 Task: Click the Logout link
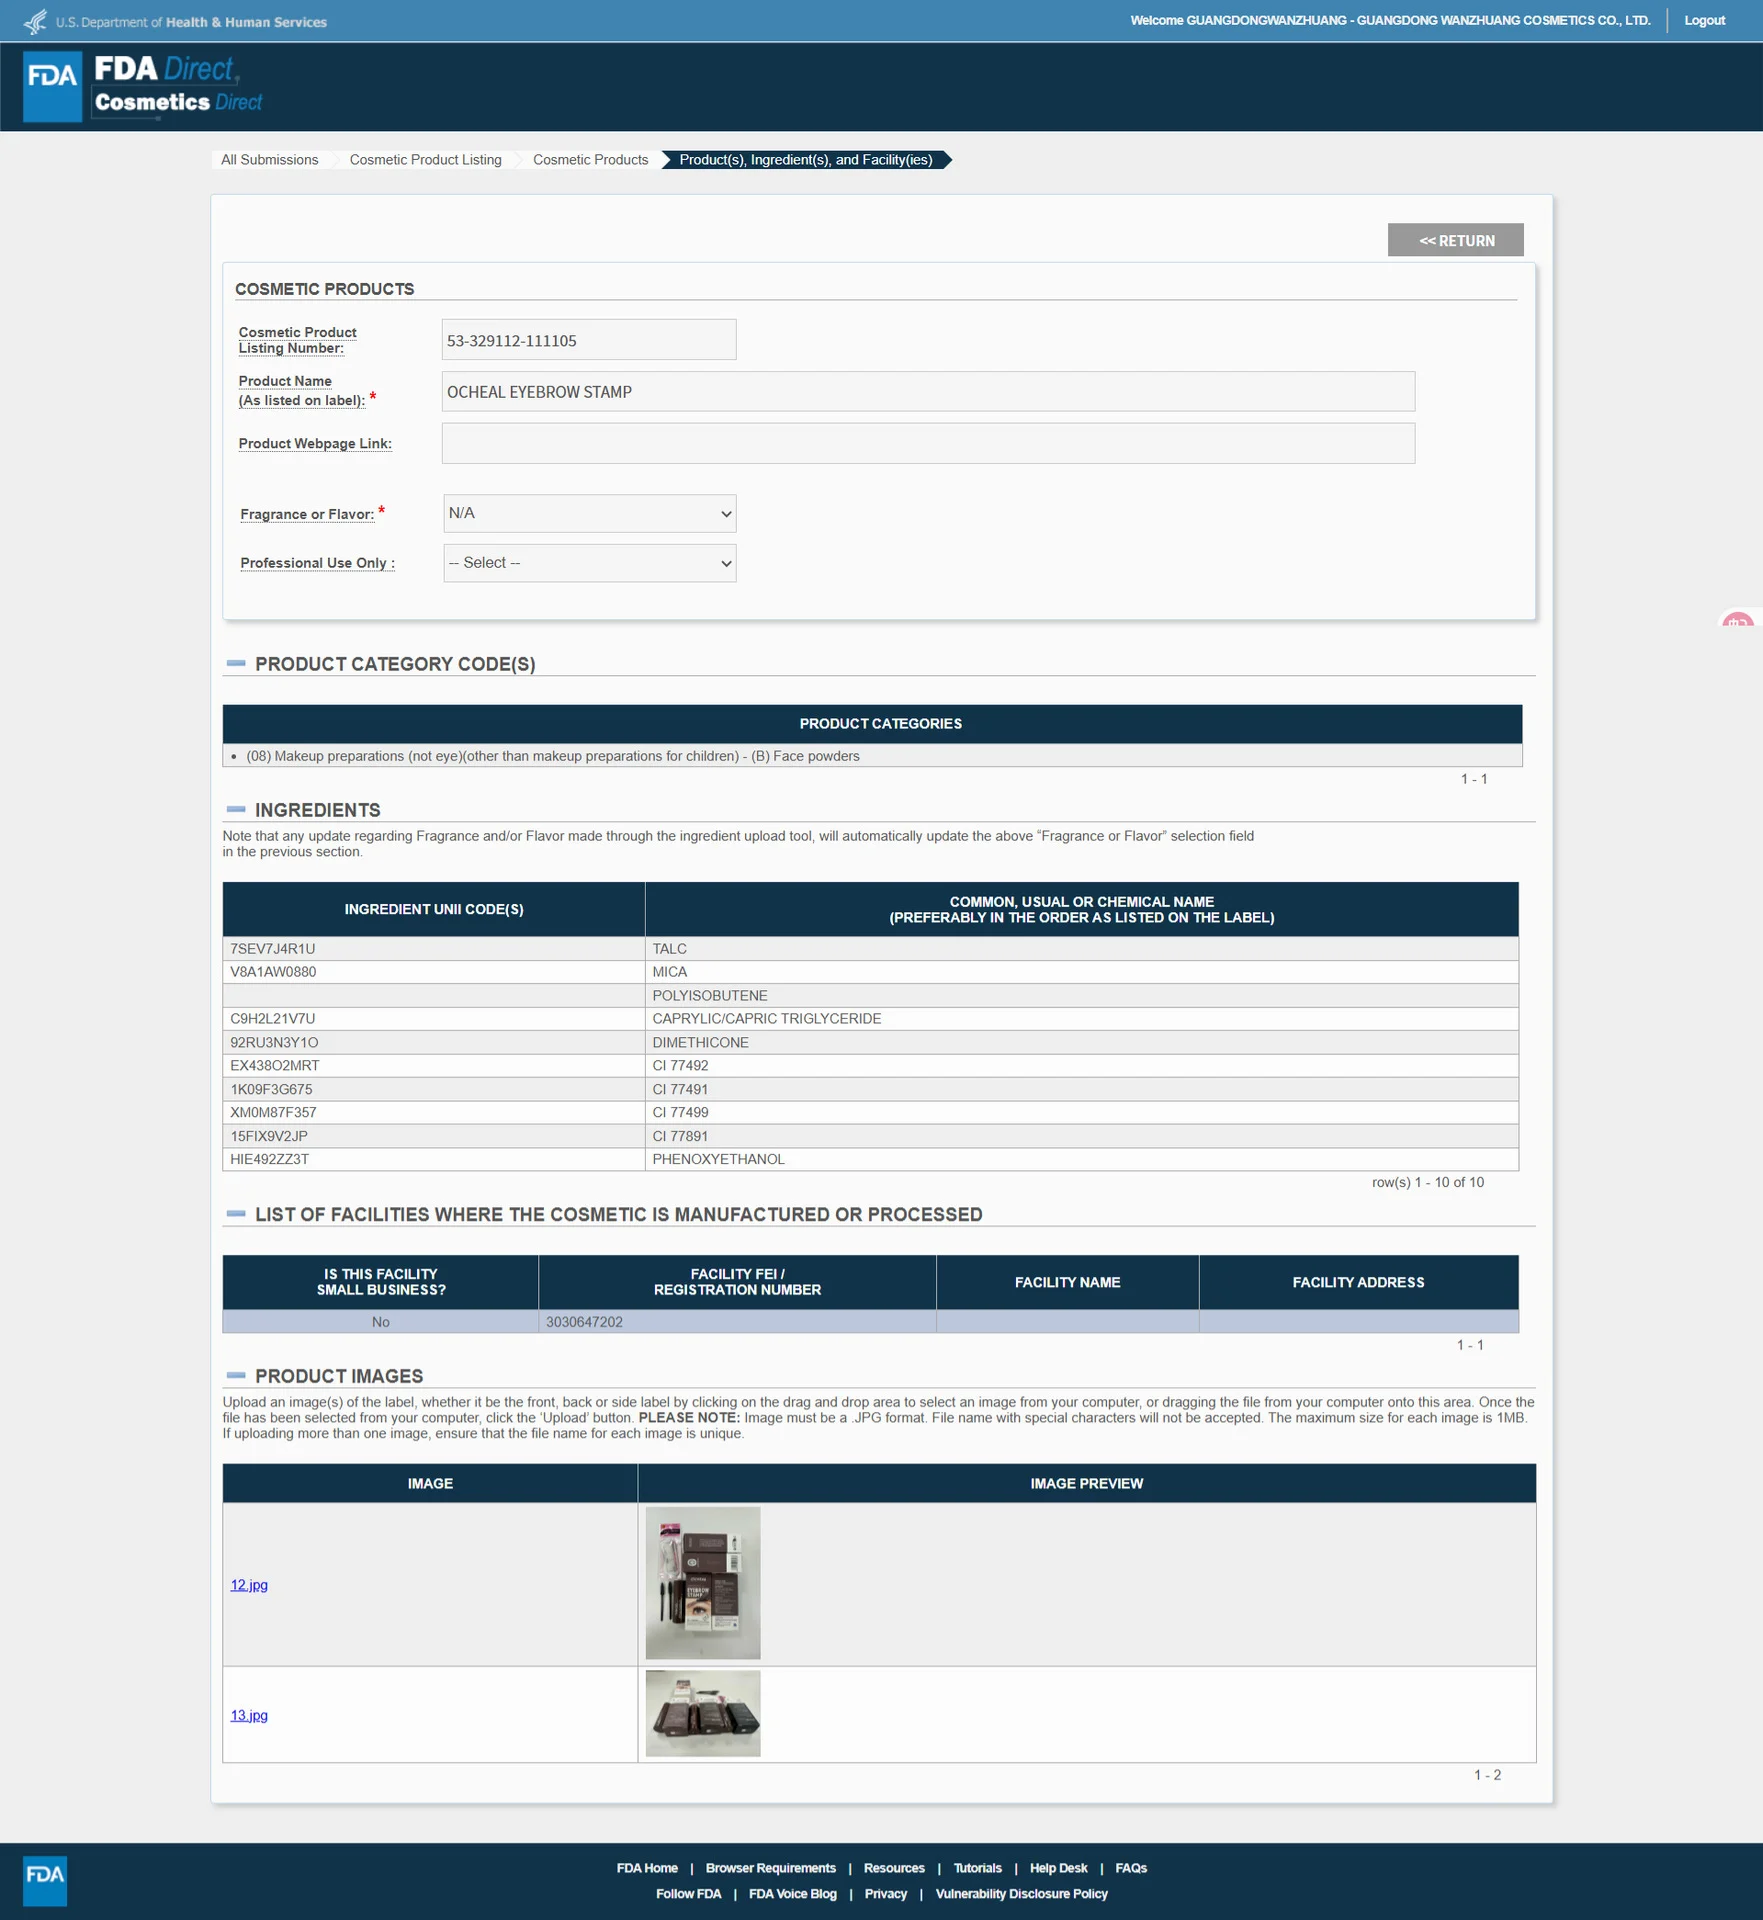click(1704, 20)
